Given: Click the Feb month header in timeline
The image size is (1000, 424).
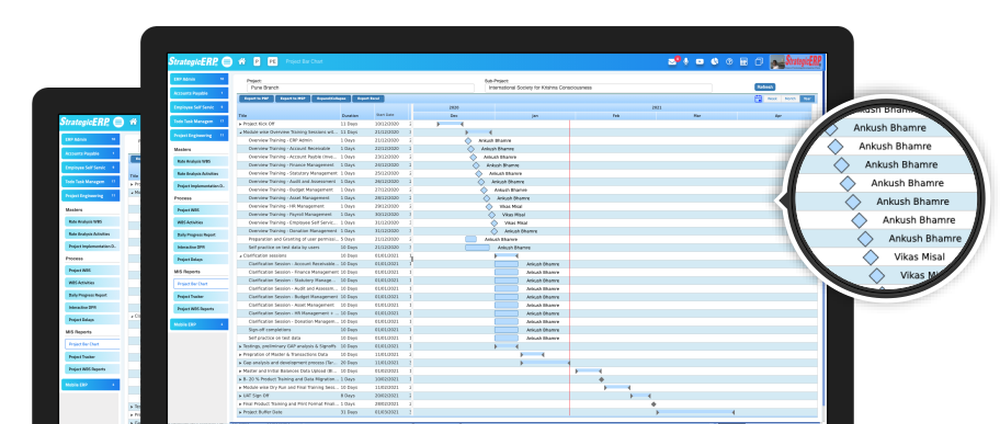Looking at the screenshot, I should [616, 116].
